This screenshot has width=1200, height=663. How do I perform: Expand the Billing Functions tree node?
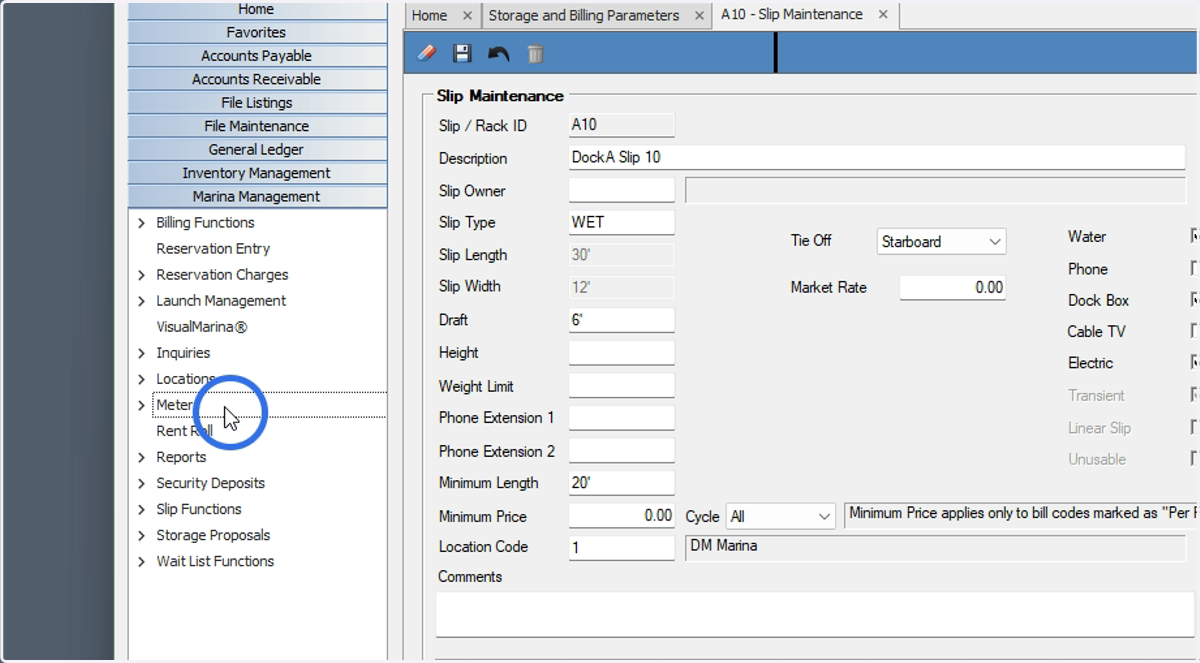click(141, 223)
